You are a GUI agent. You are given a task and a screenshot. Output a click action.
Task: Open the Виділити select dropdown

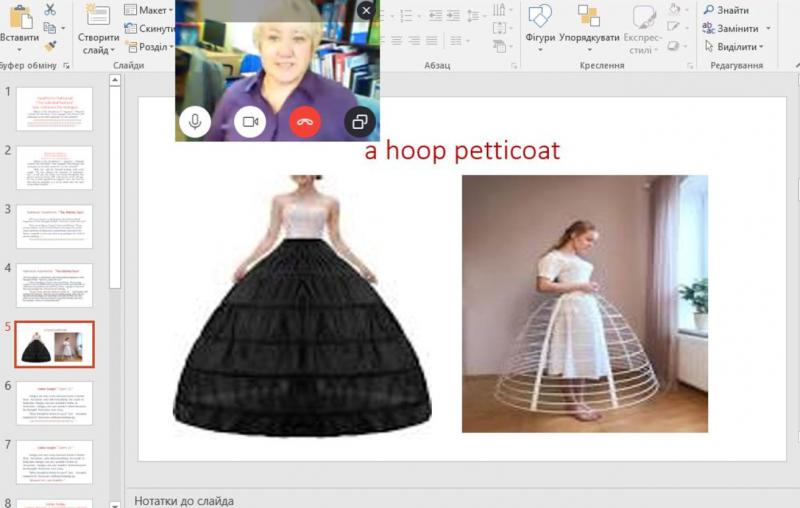click(x=734, y=46)
